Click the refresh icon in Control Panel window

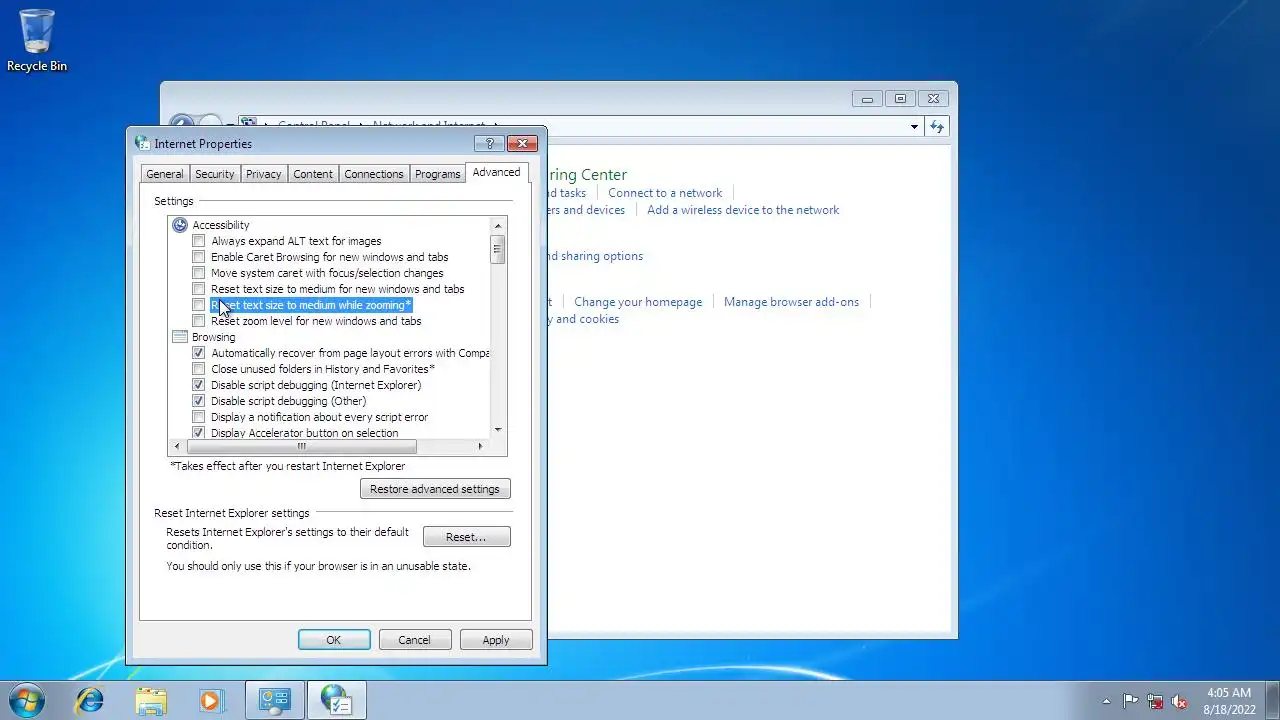pos(937,126)
